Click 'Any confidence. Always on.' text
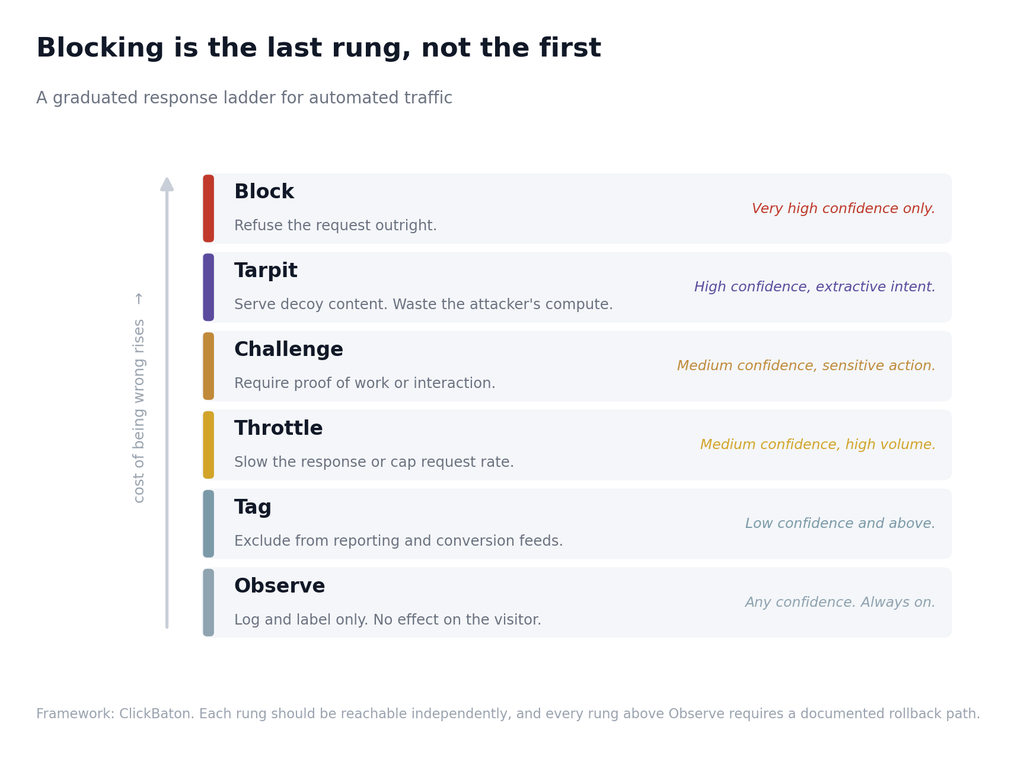Screen dimensions: 1024x757 coord(840,602)
